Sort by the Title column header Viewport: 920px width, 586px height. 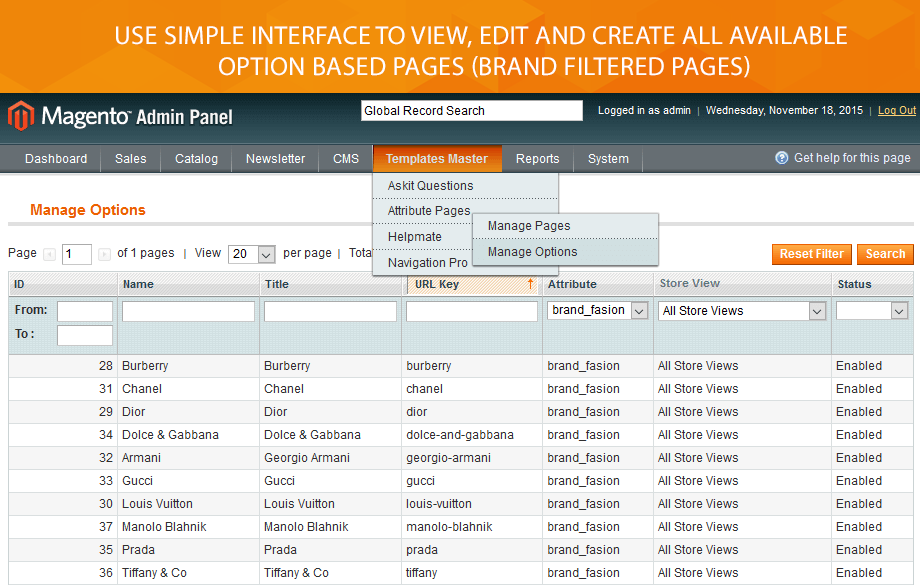330,284
